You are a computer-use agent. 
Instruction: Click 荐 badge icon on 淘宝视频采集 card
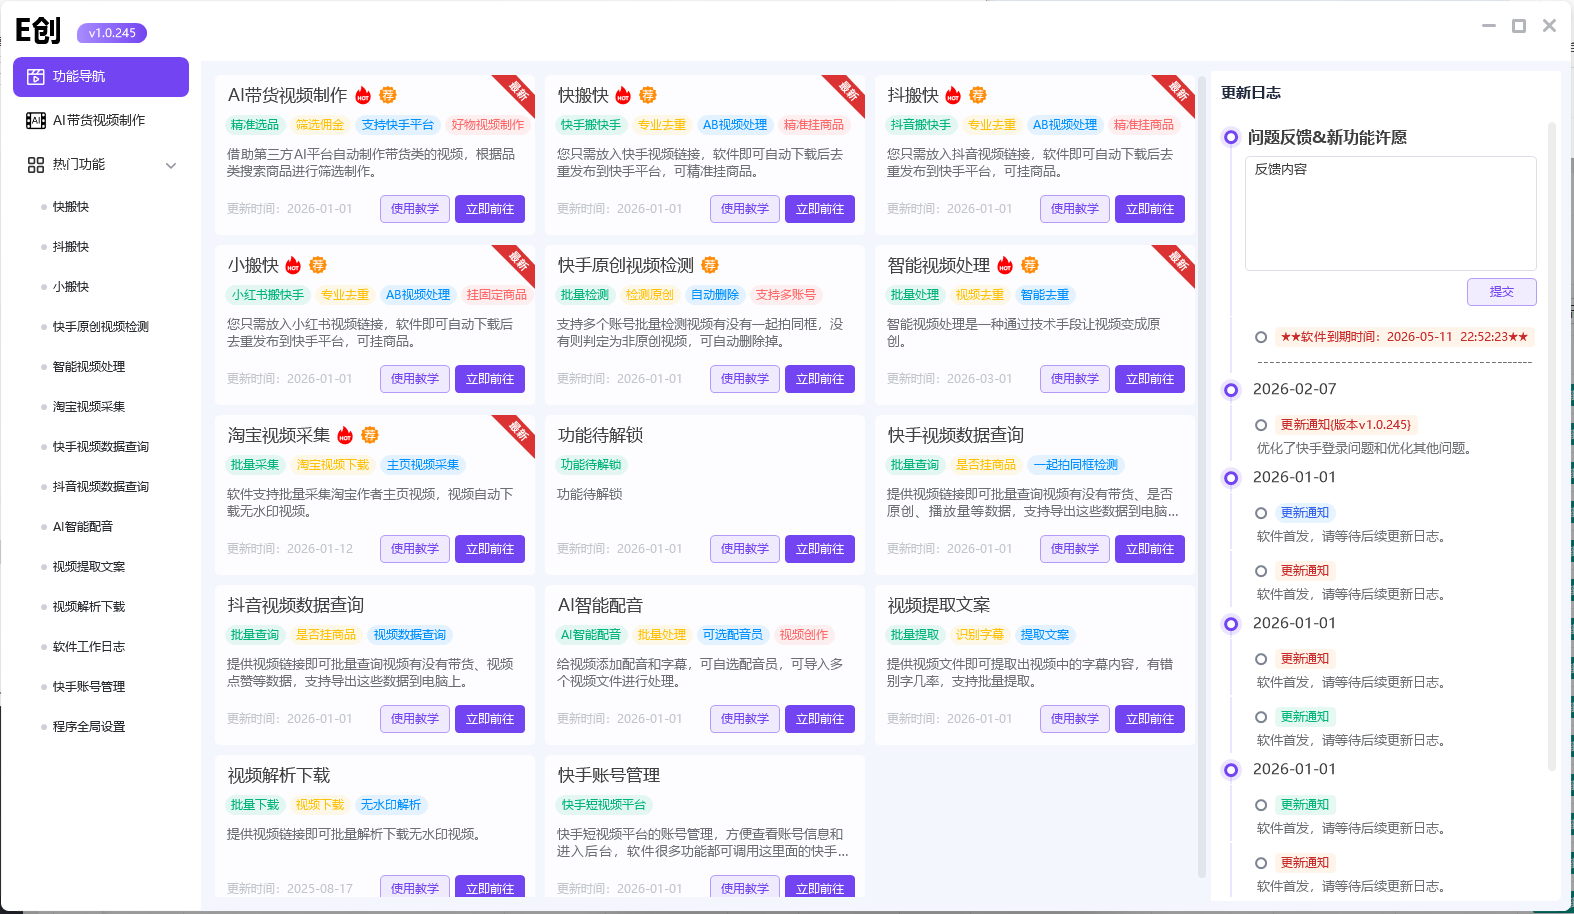coord(370,435)
